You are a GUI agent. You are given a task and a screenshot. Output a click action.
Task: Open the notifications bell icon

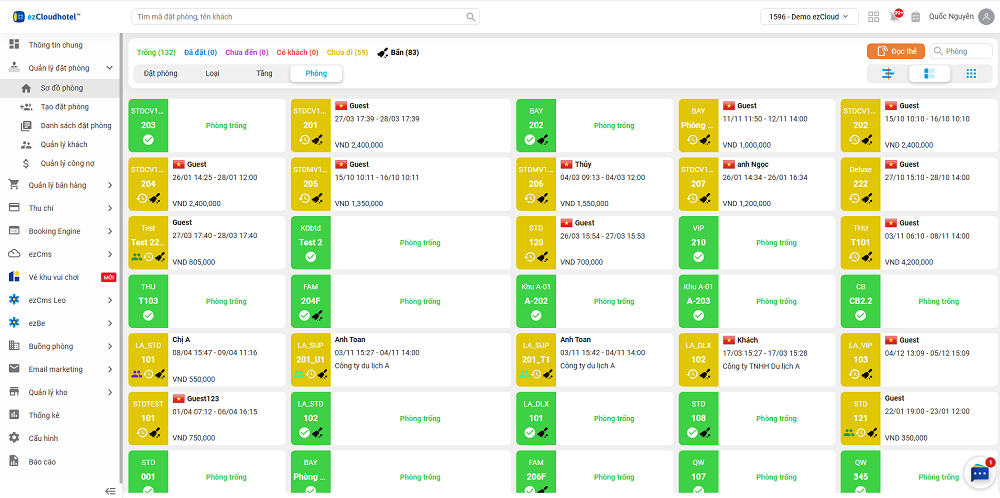[895, 16]
